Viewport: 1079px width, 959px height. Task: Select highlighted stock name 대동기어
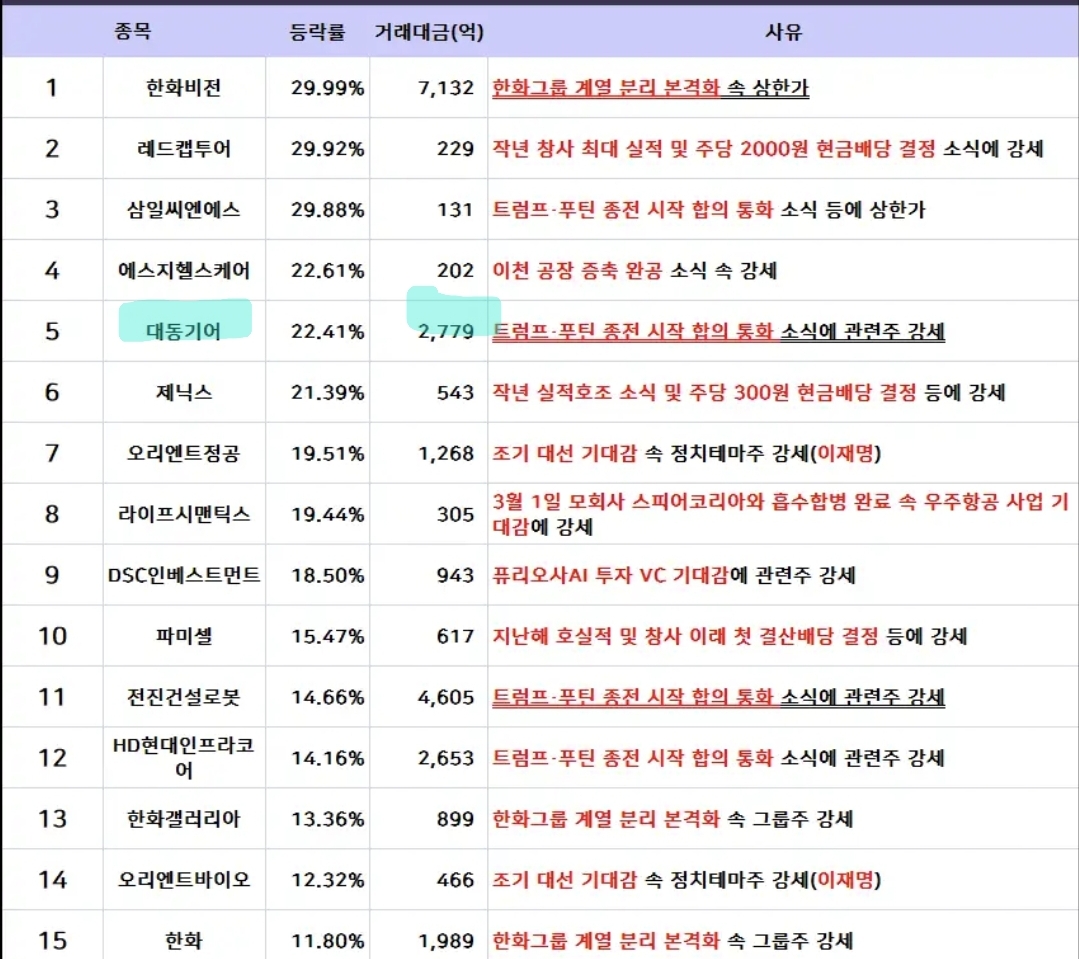click(x=184, y=332)
